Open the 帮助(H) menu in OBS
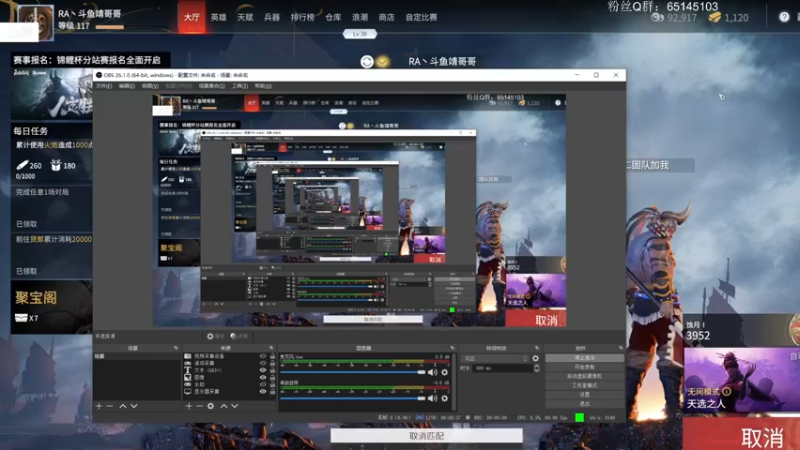 point(263,86)
